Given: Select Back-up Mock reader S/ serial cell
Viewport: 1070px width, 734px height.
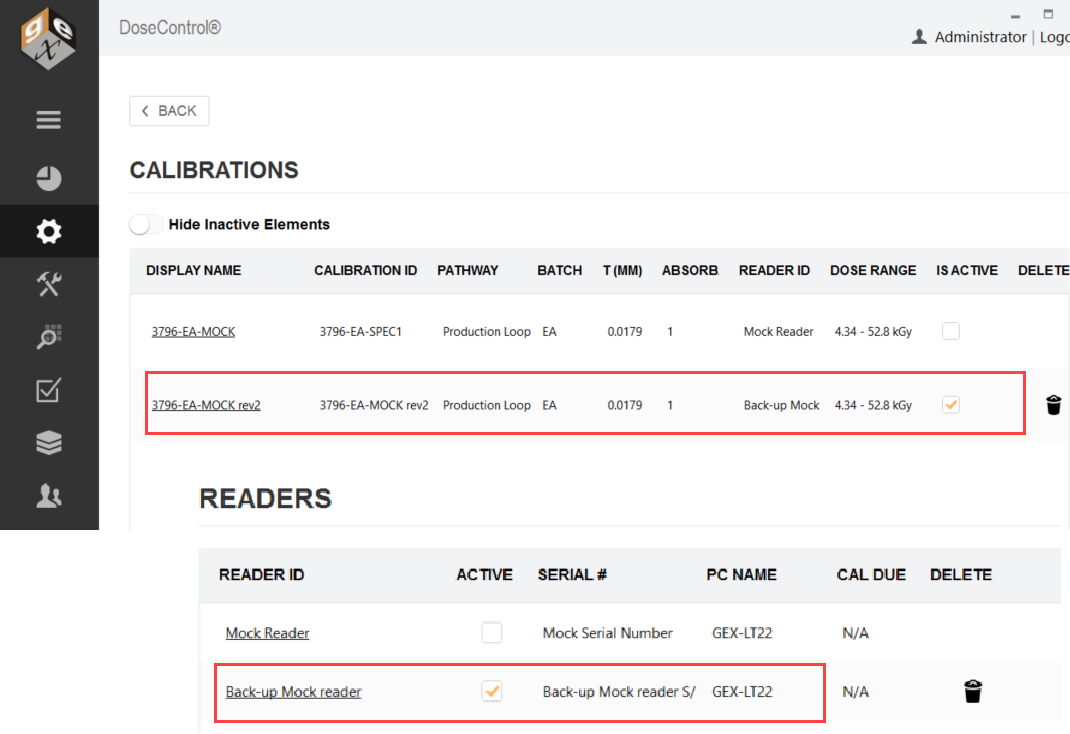Looking at the screenshot, I should pos(619,692).
